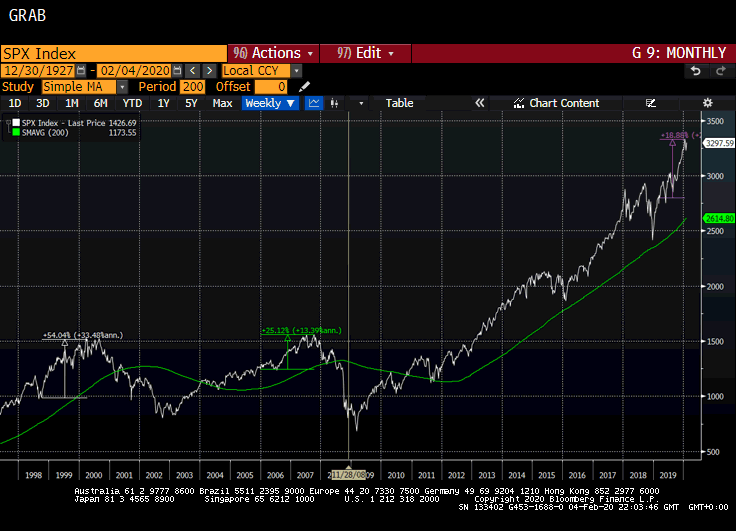Select the line chart type icon
The height and width of the screenshot is (531, 736).
(314, 103)
